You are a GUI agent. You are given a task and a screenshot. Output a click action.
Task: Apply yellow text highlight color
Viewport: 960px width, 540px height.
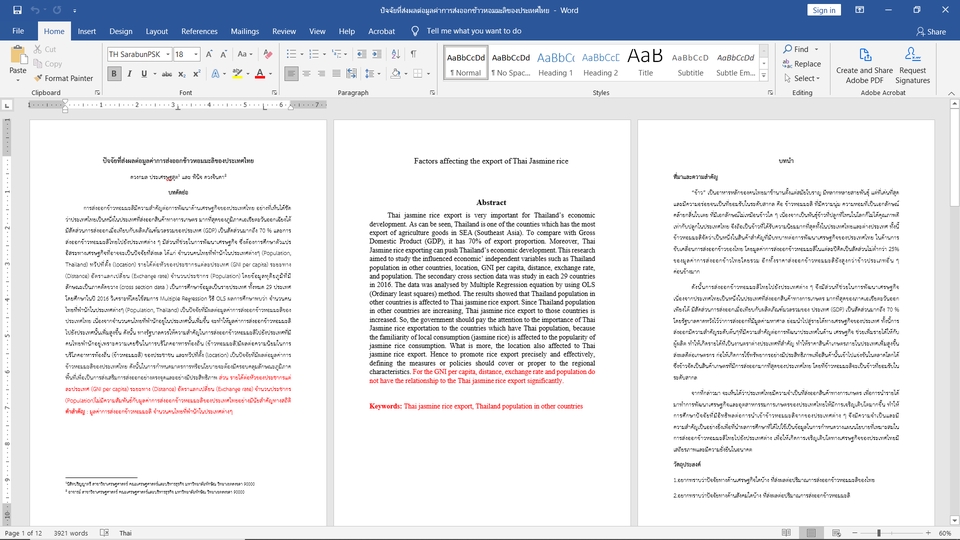coord(237,74)
